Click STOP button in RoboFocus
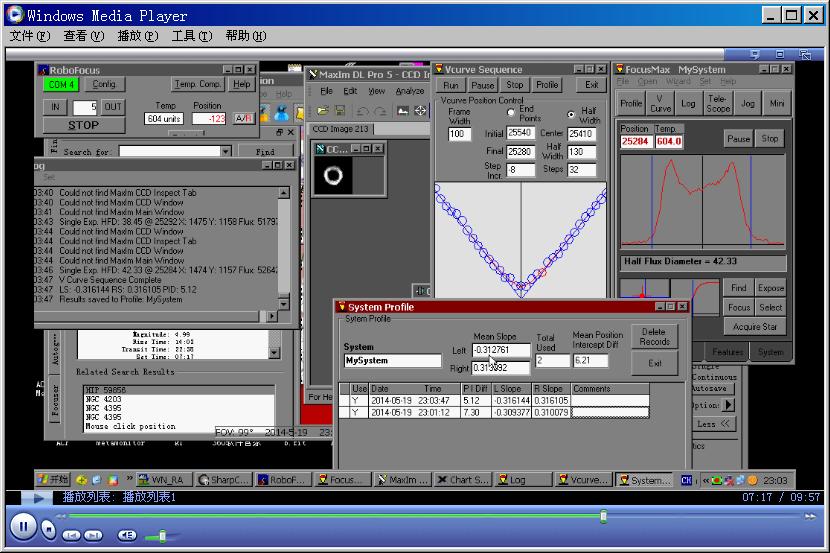This screenshot has width=830, height=553. tap(84, 125)
